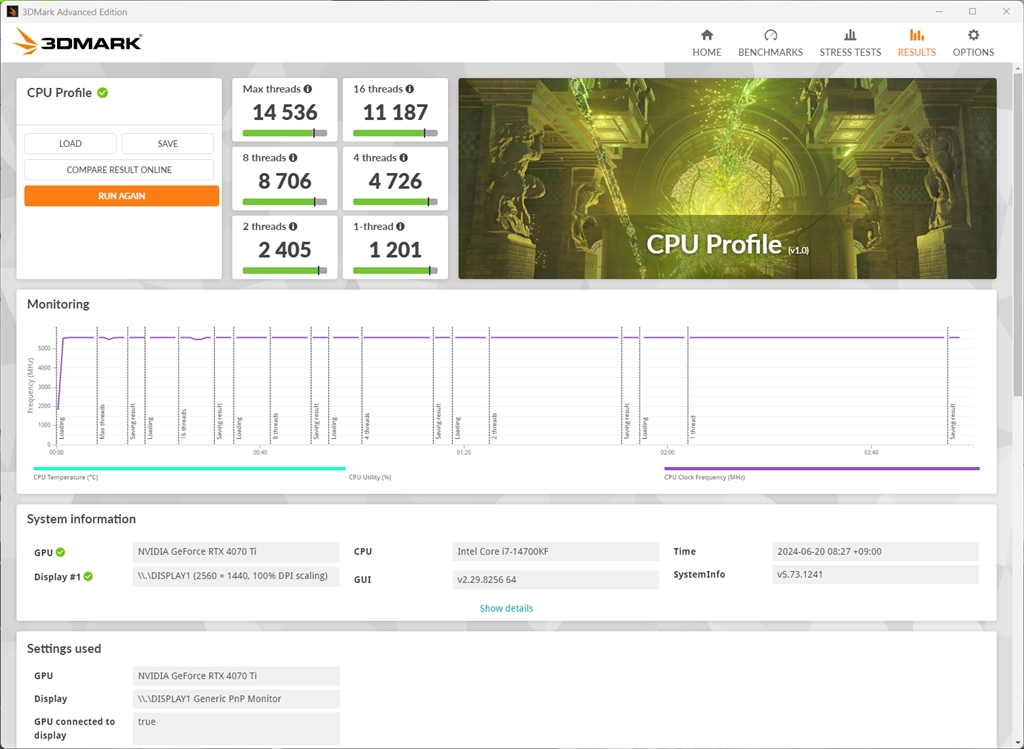
Task: Click the orange Run Again button
Action: click(121, 196)
